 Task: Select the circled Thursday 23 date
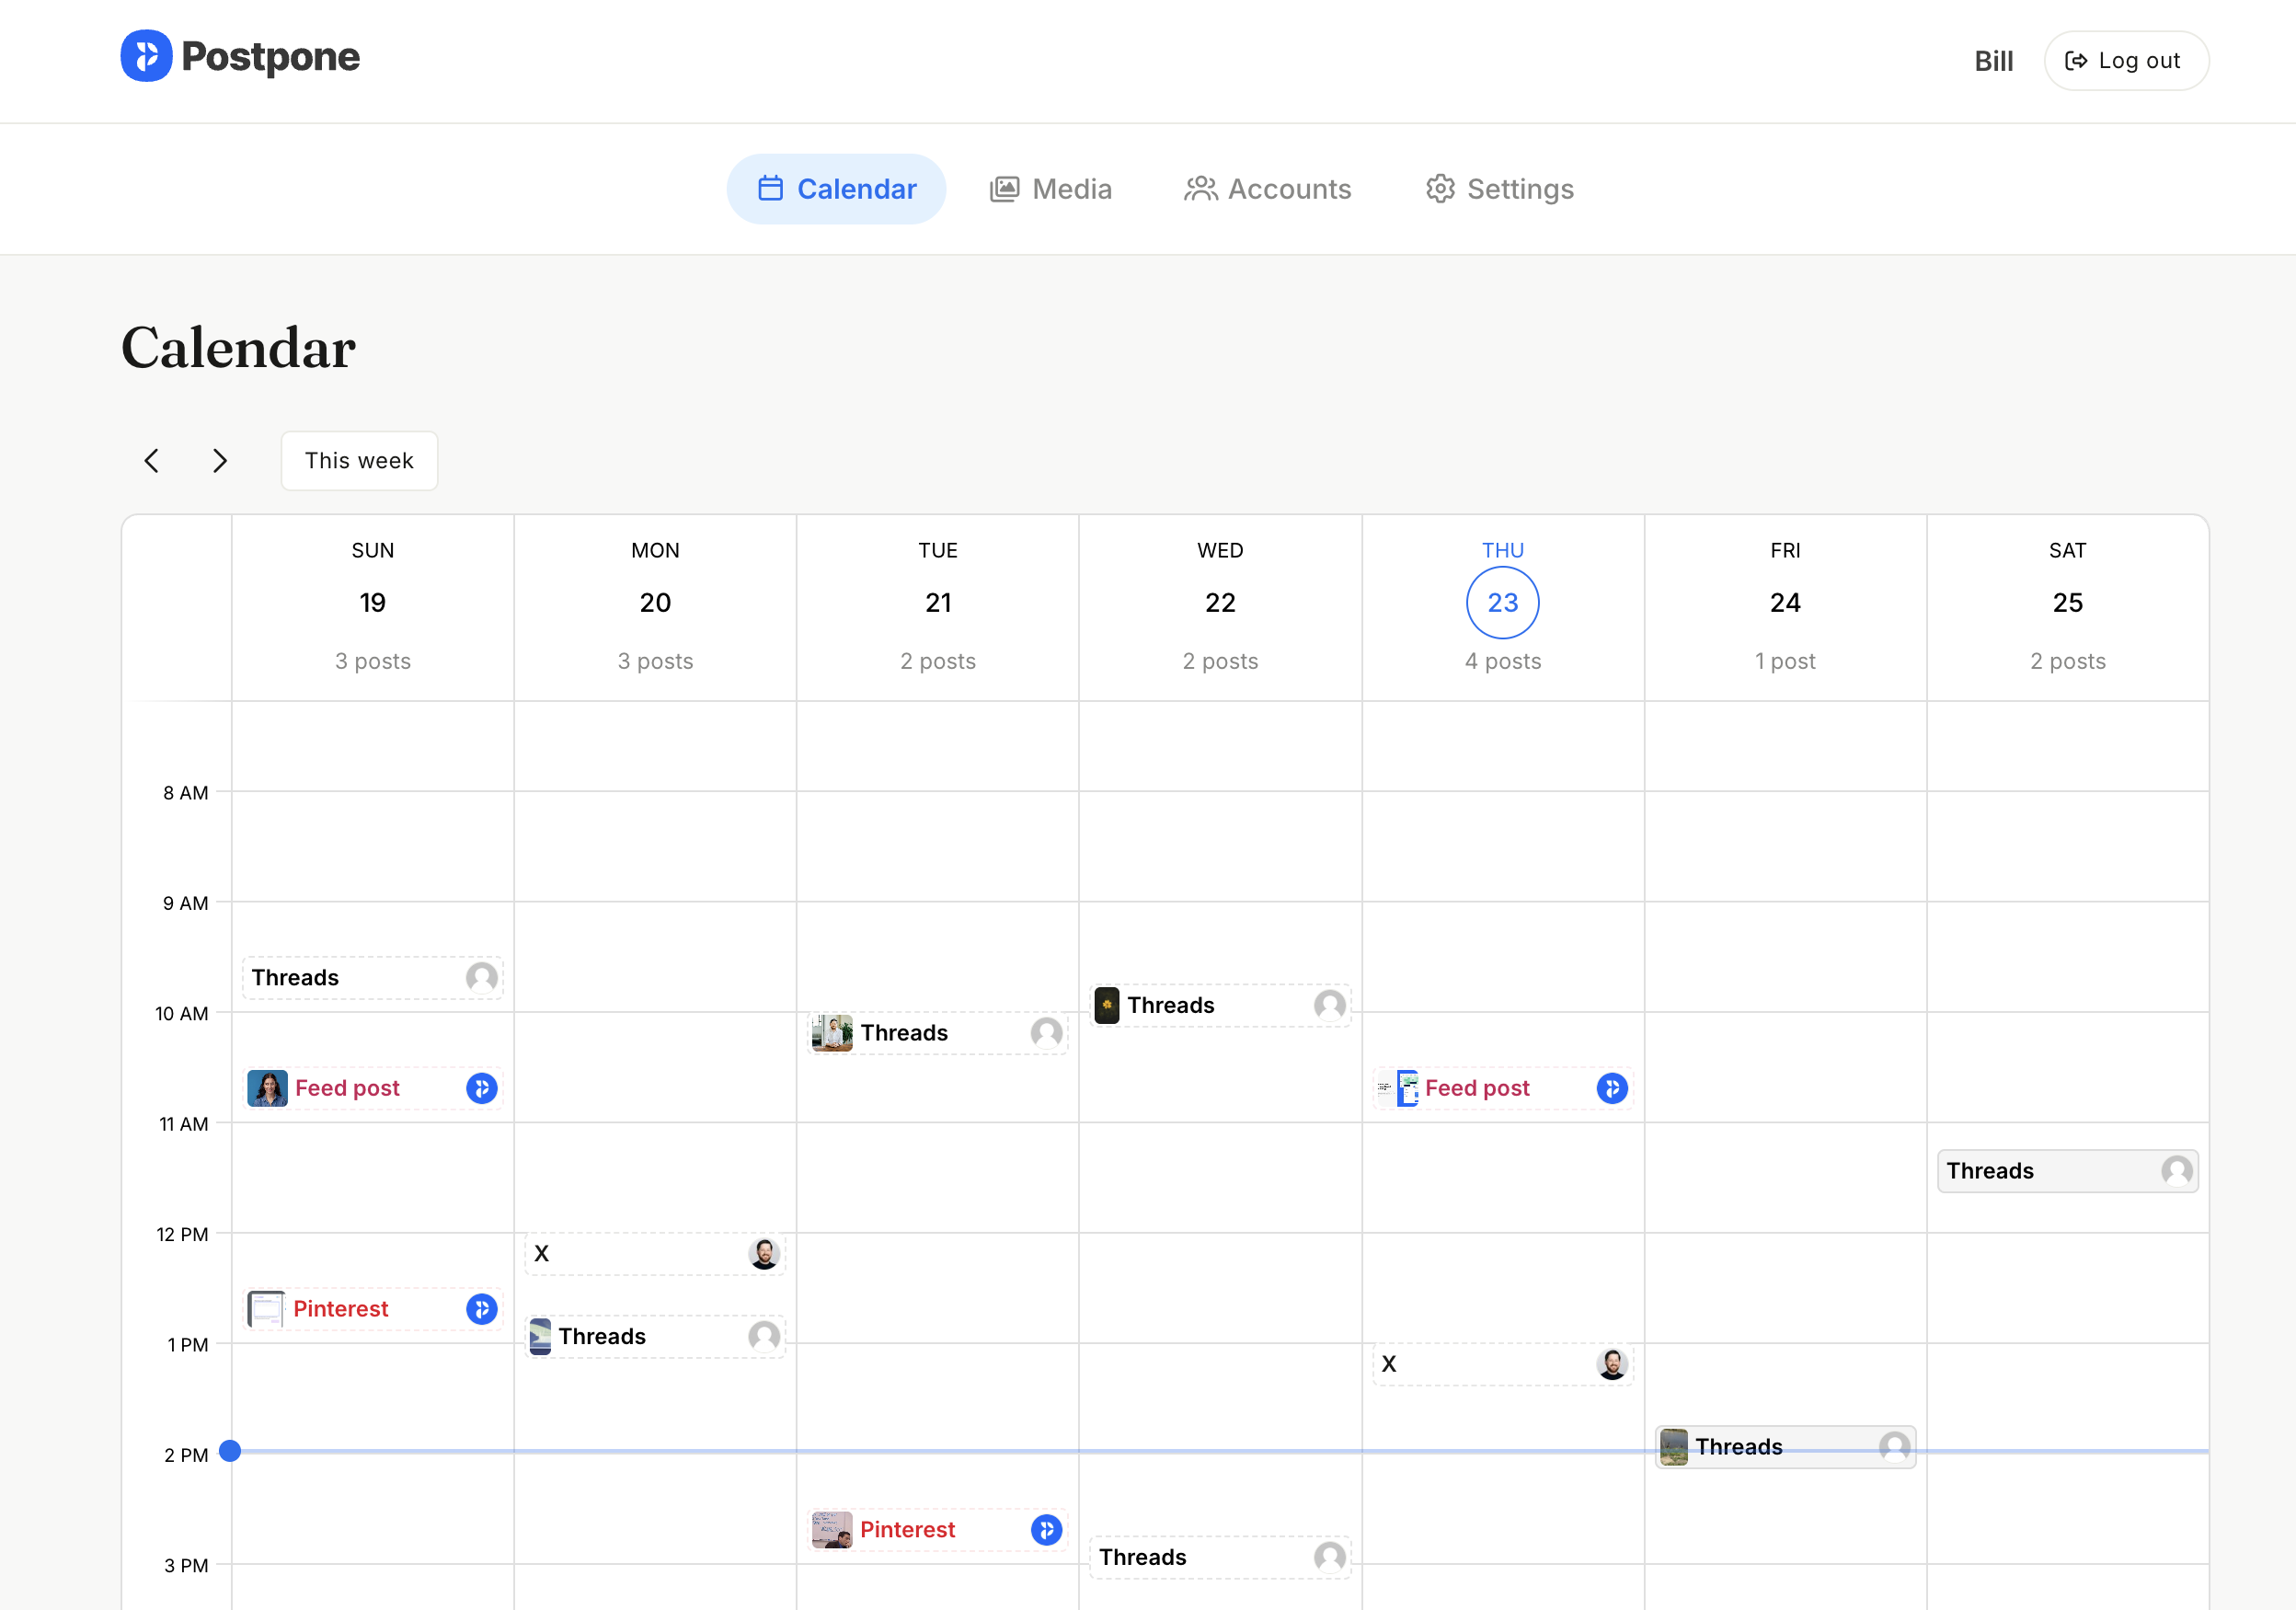(1502, 602)
